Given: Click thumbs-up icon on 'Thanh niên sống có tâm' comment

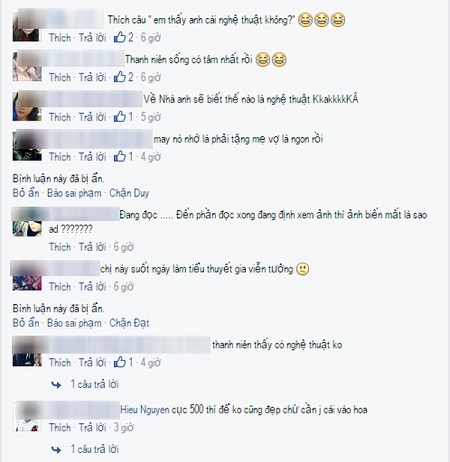Looking at the screenshot, I should coord(120,77).
